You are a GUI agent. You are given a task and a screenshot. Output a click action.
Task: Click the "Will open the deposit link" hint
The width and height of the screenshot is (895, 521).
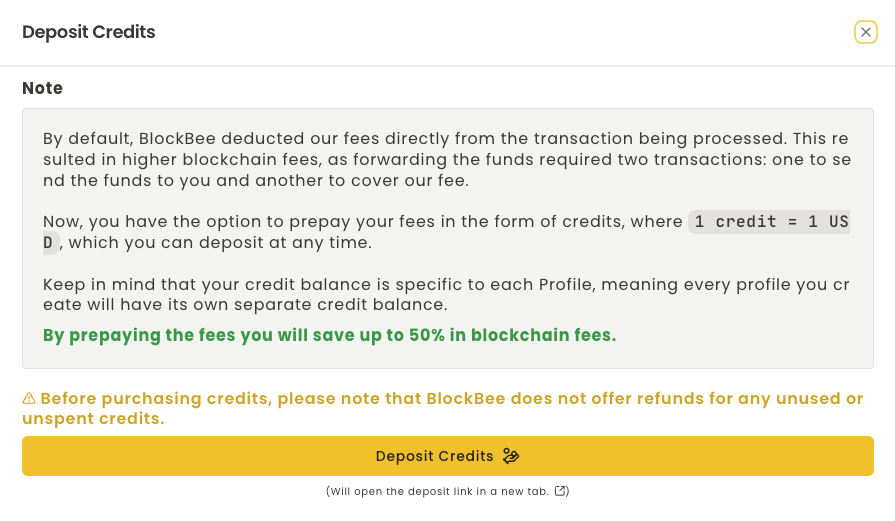click(440, 491)
